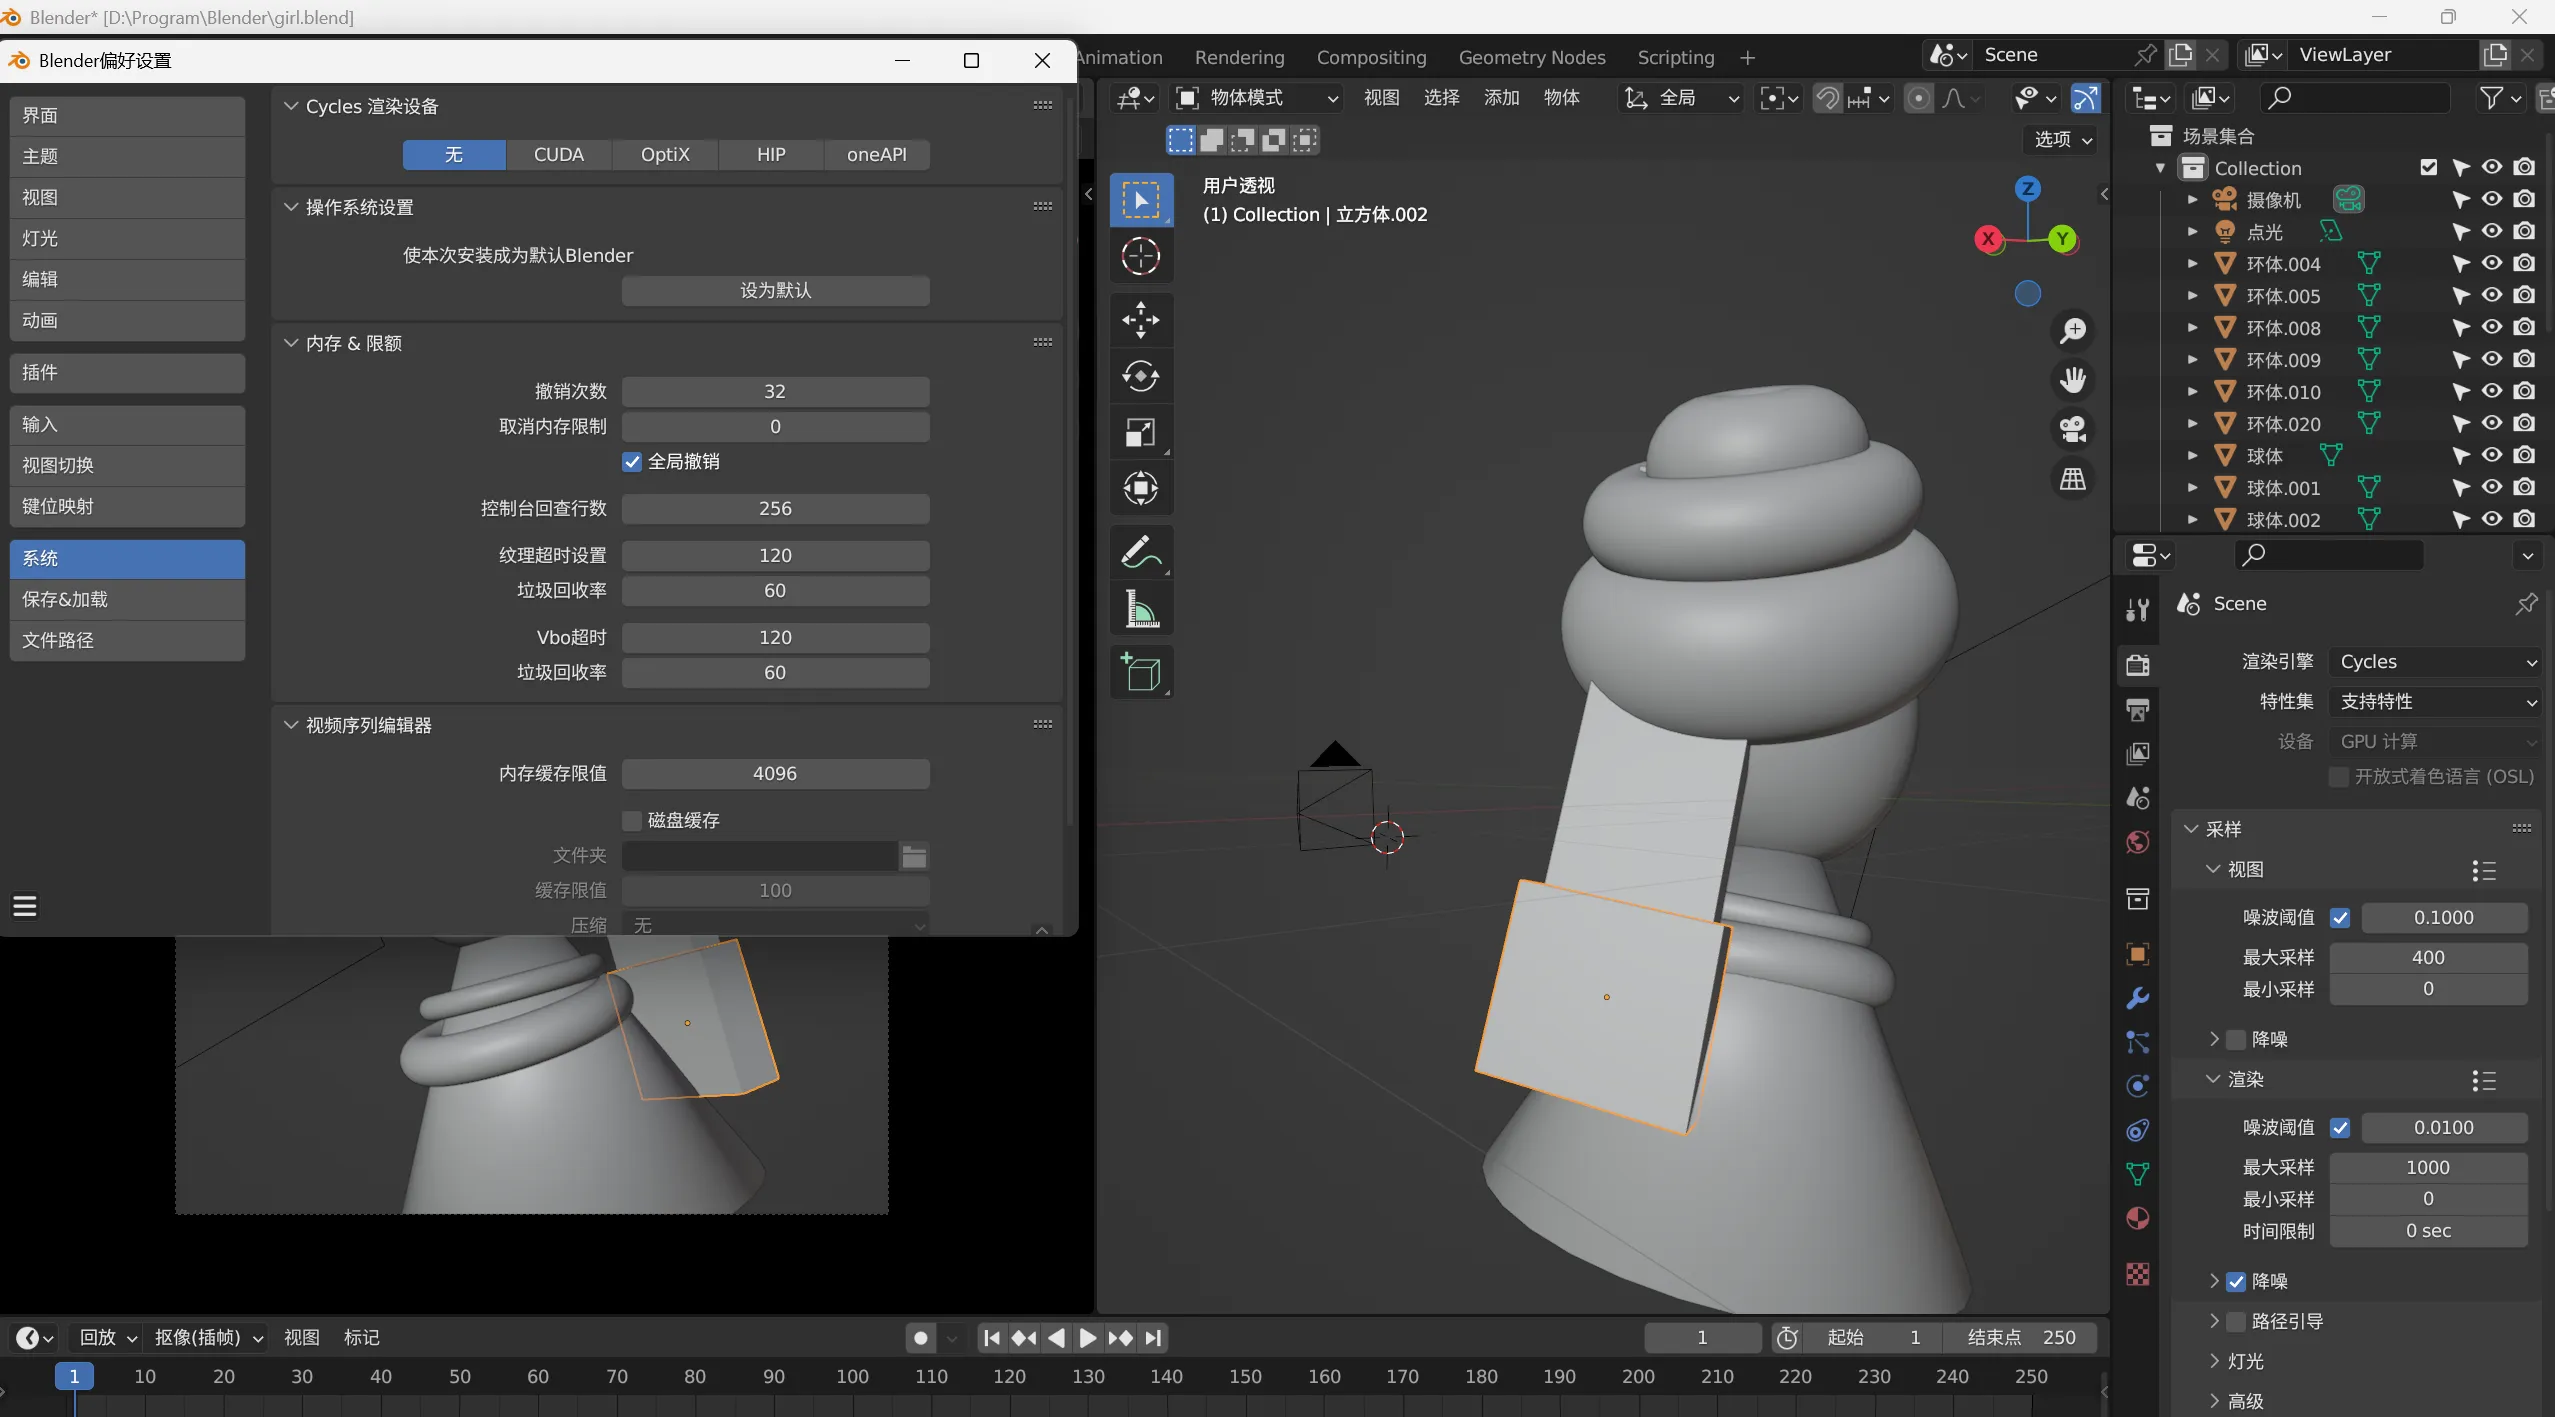Open the 保存&加载 preferences section
2555x1417 pixels.
(127, 599)
